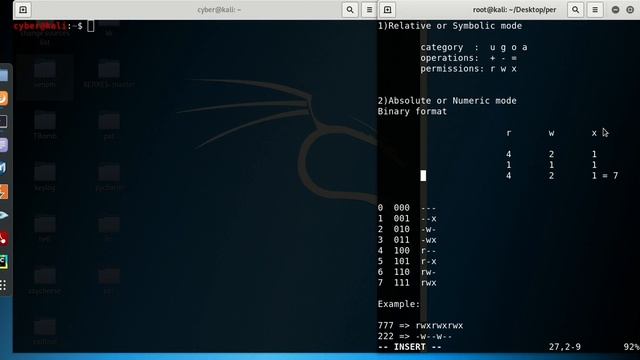Viewport: 640px width, 360px height.
Task: Minimize the root@kali terminal window
Action: [616, 9]
